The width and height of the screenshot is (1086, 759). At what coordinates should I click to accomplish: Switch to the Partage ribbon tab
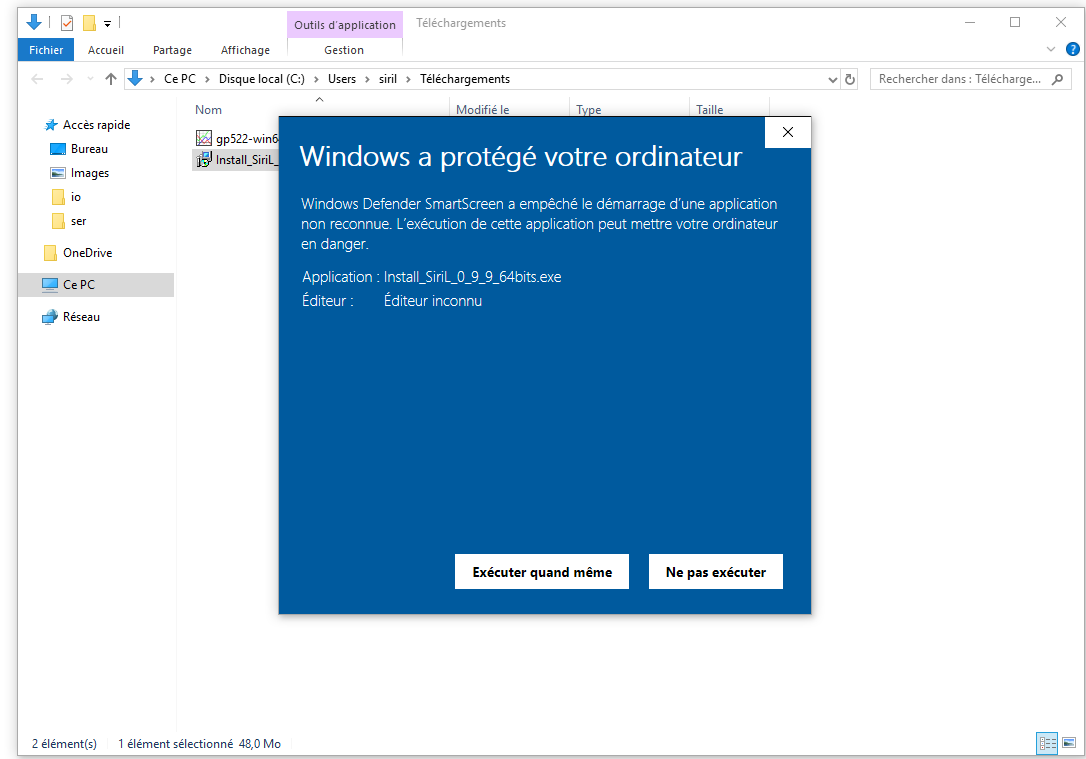(172, 50)
